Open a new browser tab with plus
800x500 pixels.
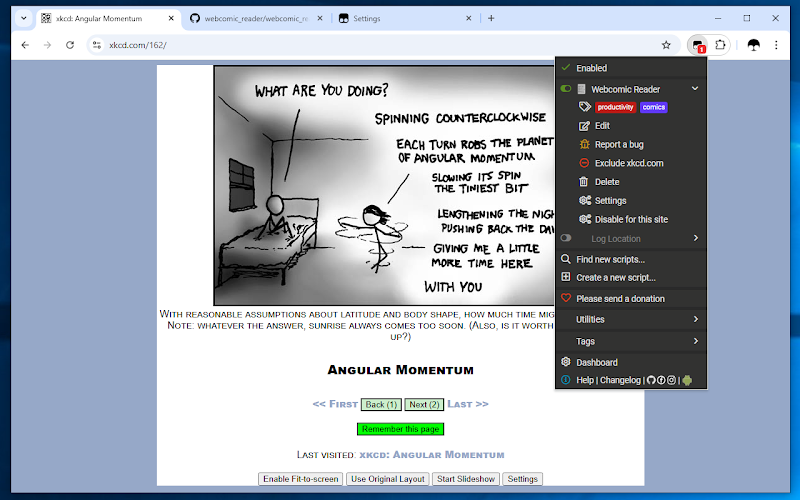pos(491,18)
